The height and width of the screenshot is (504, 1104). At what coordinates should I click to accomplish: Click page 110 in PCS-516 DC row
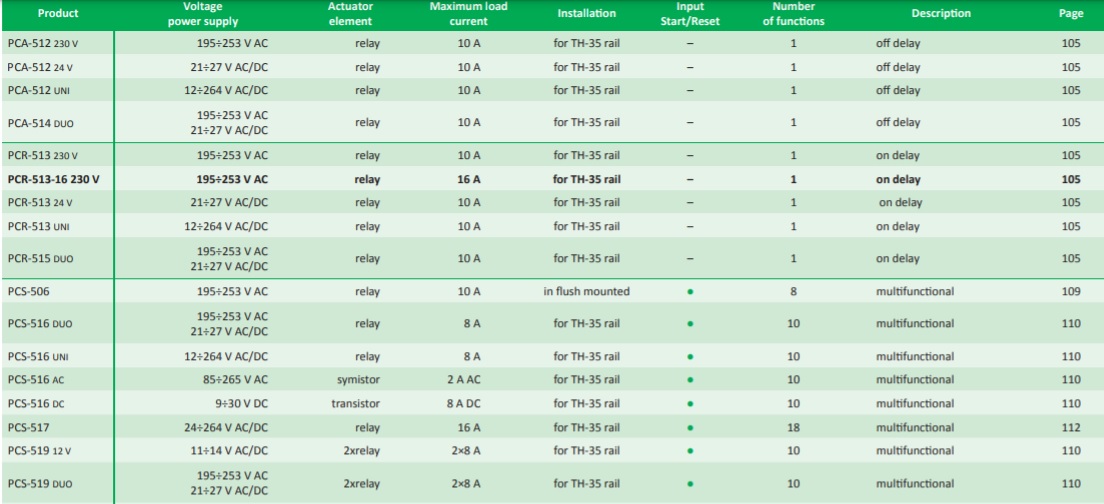[1071, 403]
